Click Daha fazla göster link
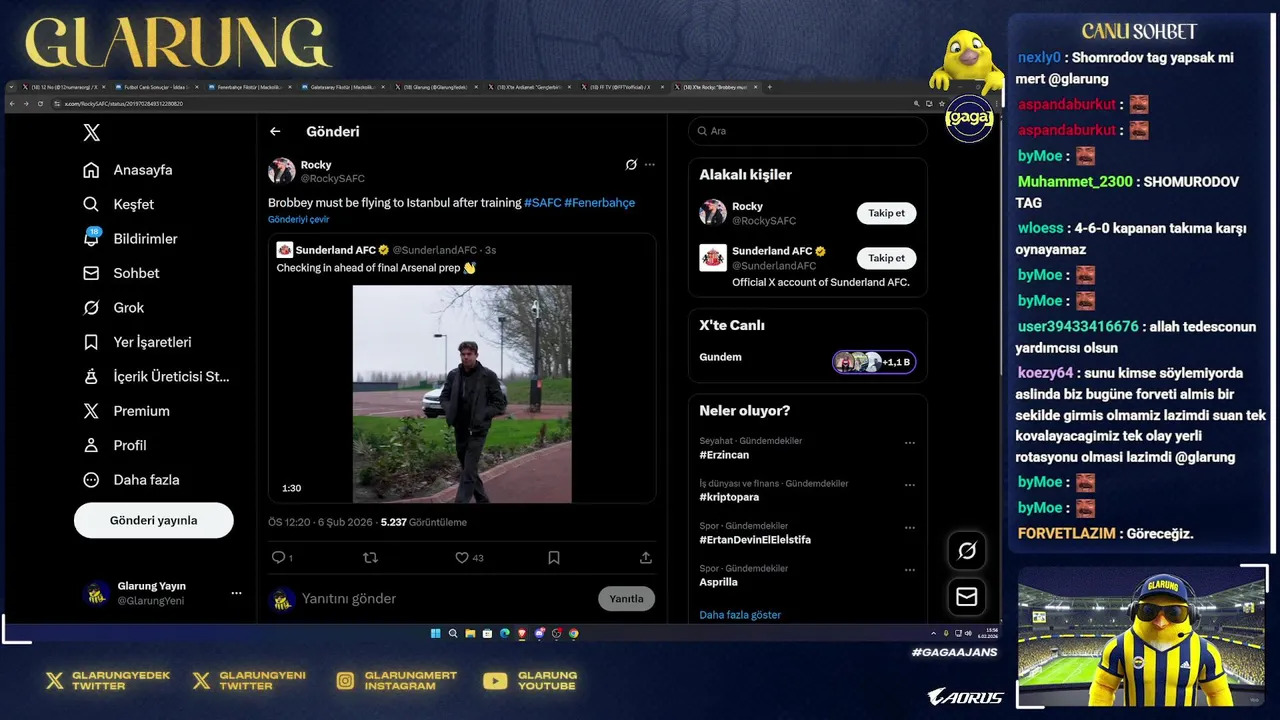Image resolution: width=1280 pixels, height=720 pixels. (740, 615)
